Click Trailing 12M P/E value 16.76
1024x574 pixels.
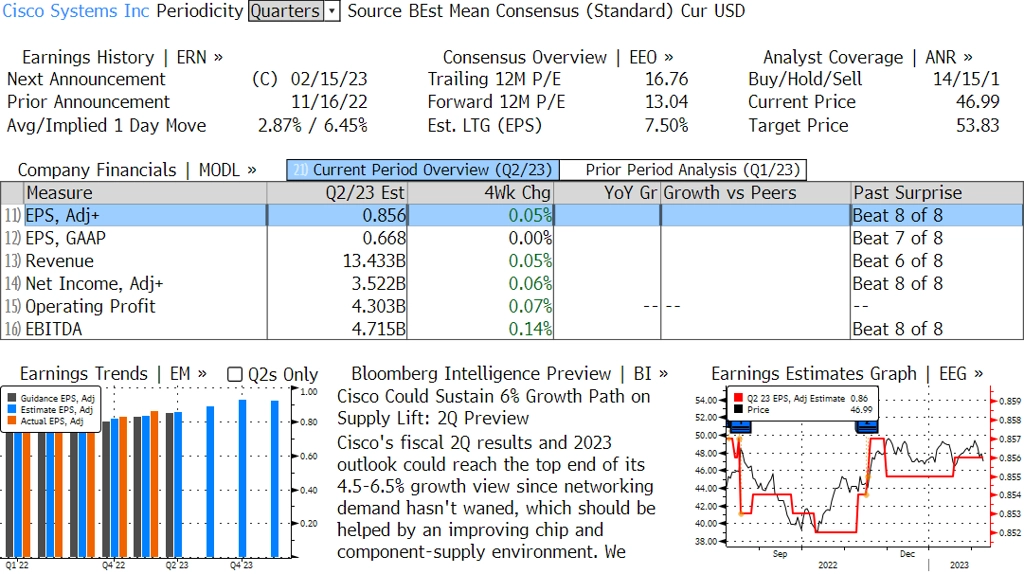(667, 79)
